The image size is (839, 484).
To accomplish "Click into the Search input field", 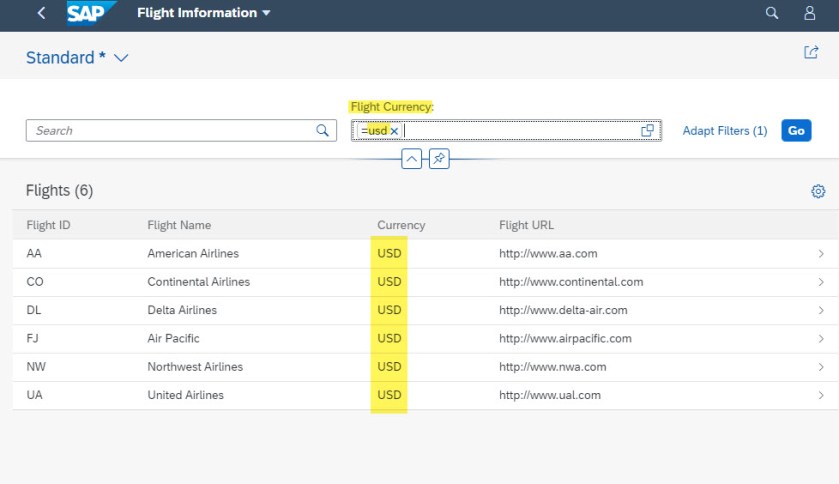I will click(x=170, y=131).
